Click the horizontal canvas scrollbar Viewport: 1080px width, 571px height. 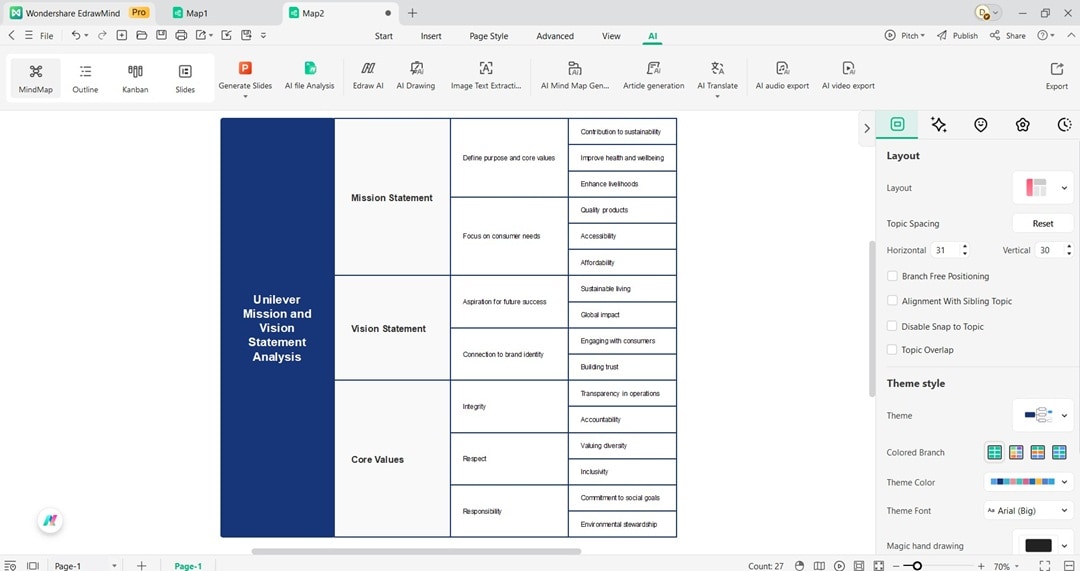point(416,551)
